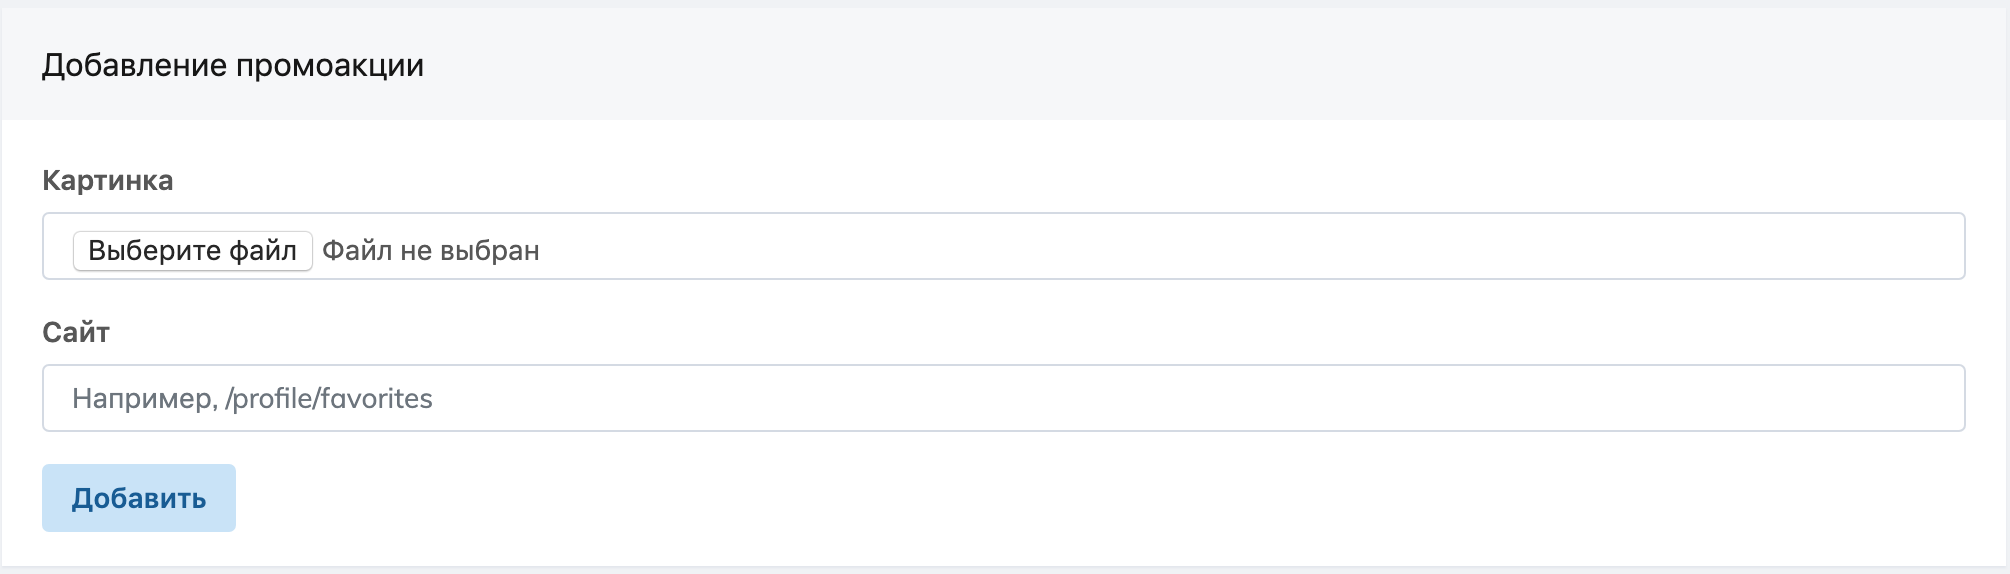Click the "Файл не выбран" status text
Viewport: 2010px width, 574px height.
click(430, 250)
